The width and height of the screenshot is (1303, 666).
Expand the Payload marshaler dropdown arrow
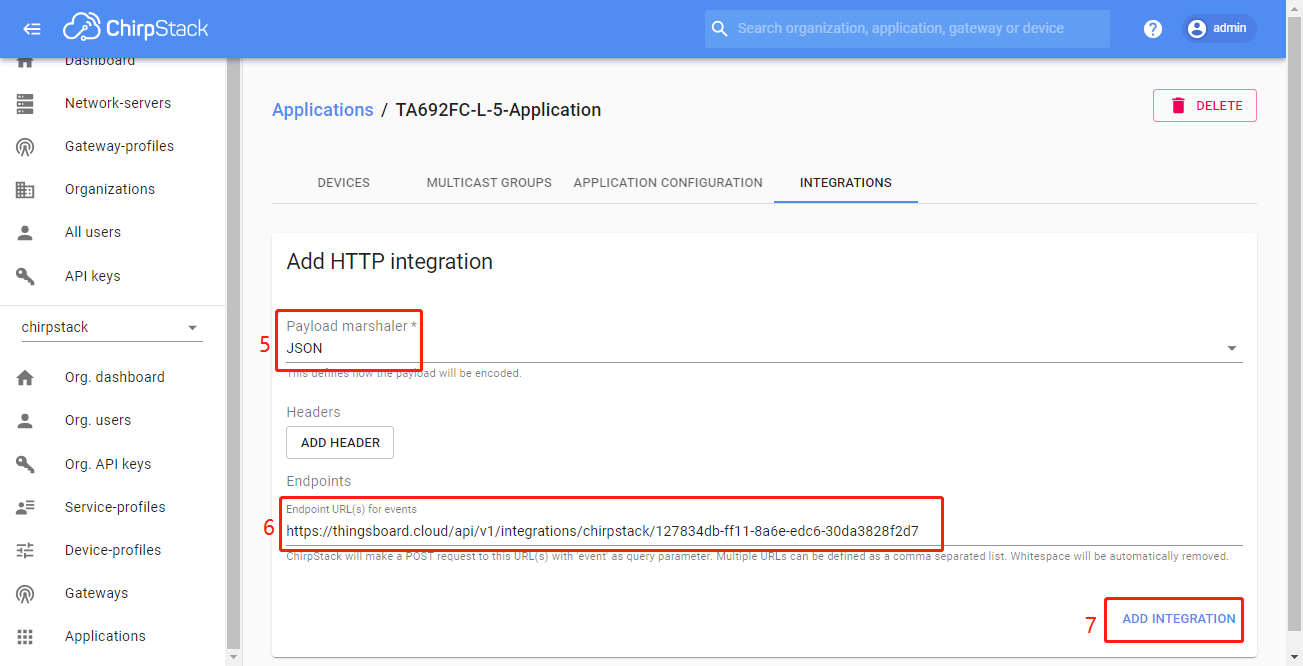click(1231, 349)
